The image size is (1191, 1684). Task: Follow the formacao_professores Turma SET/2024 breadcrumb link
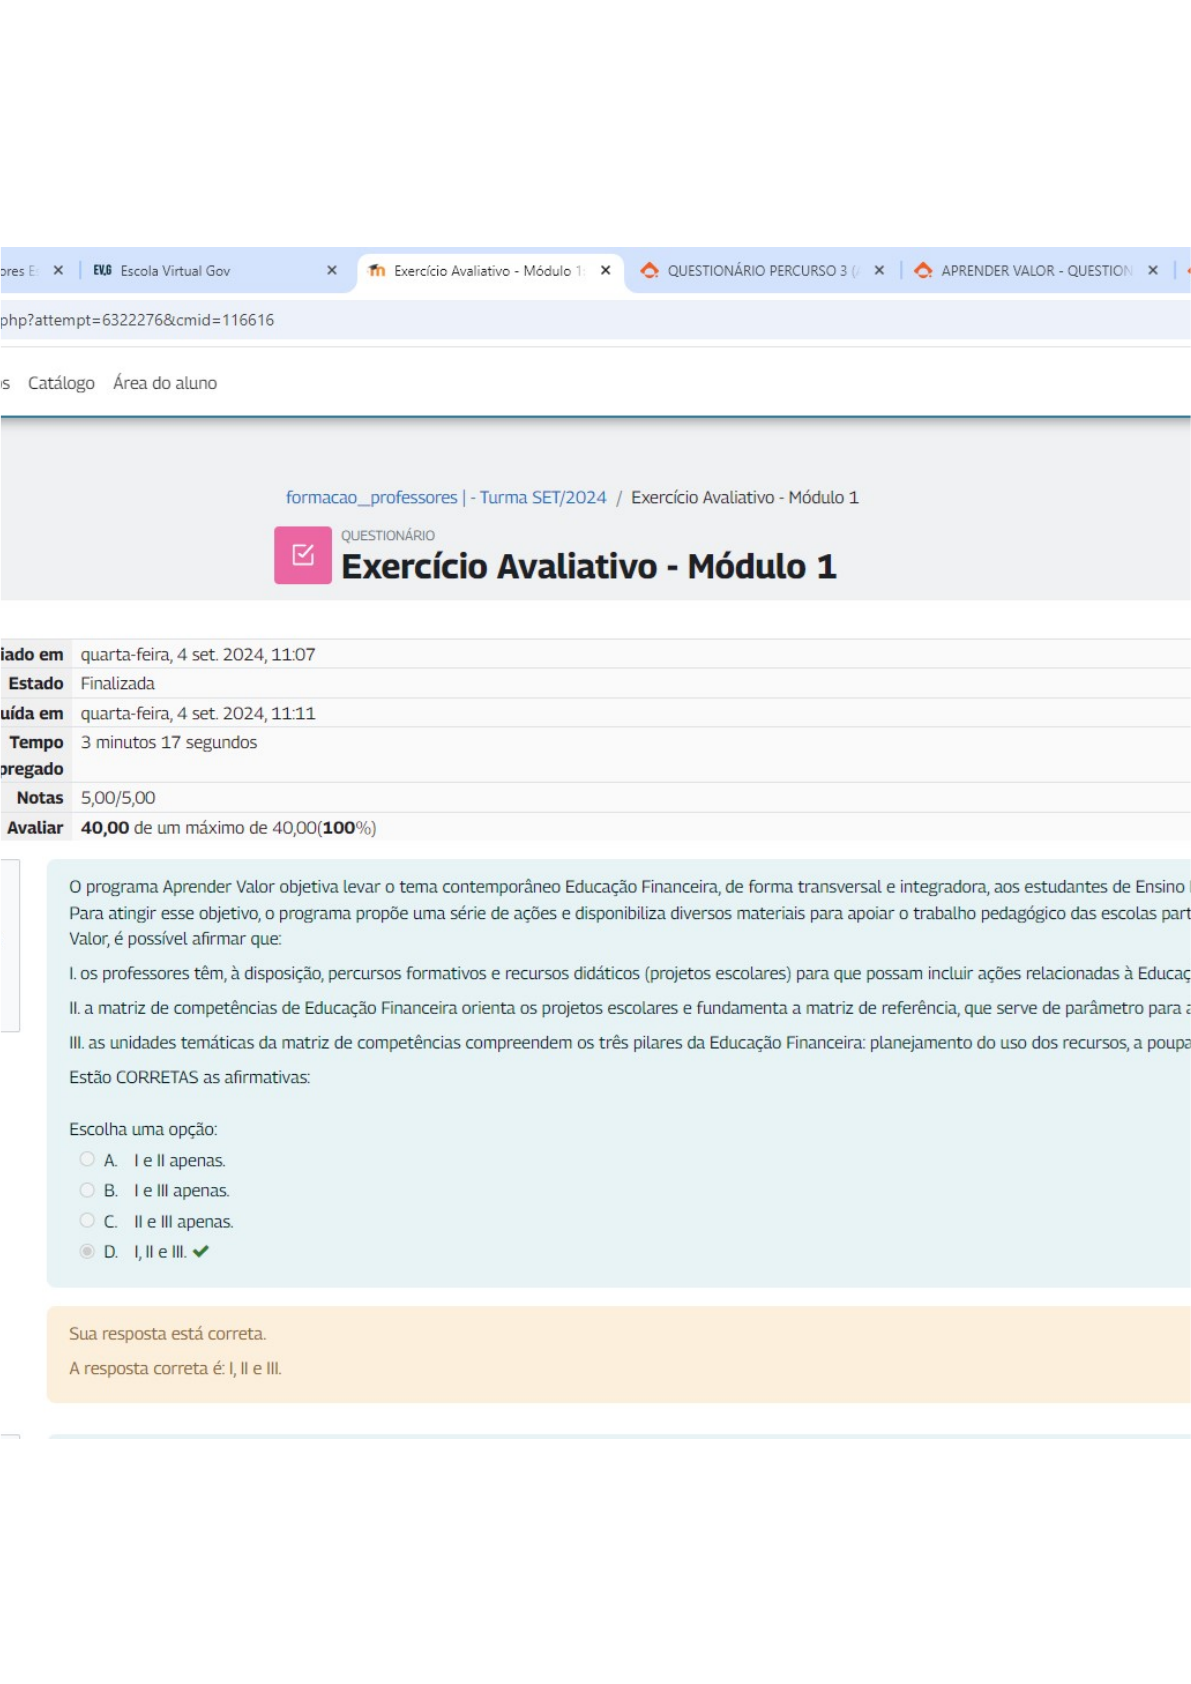pyautogui.click(x=446, y=498)
